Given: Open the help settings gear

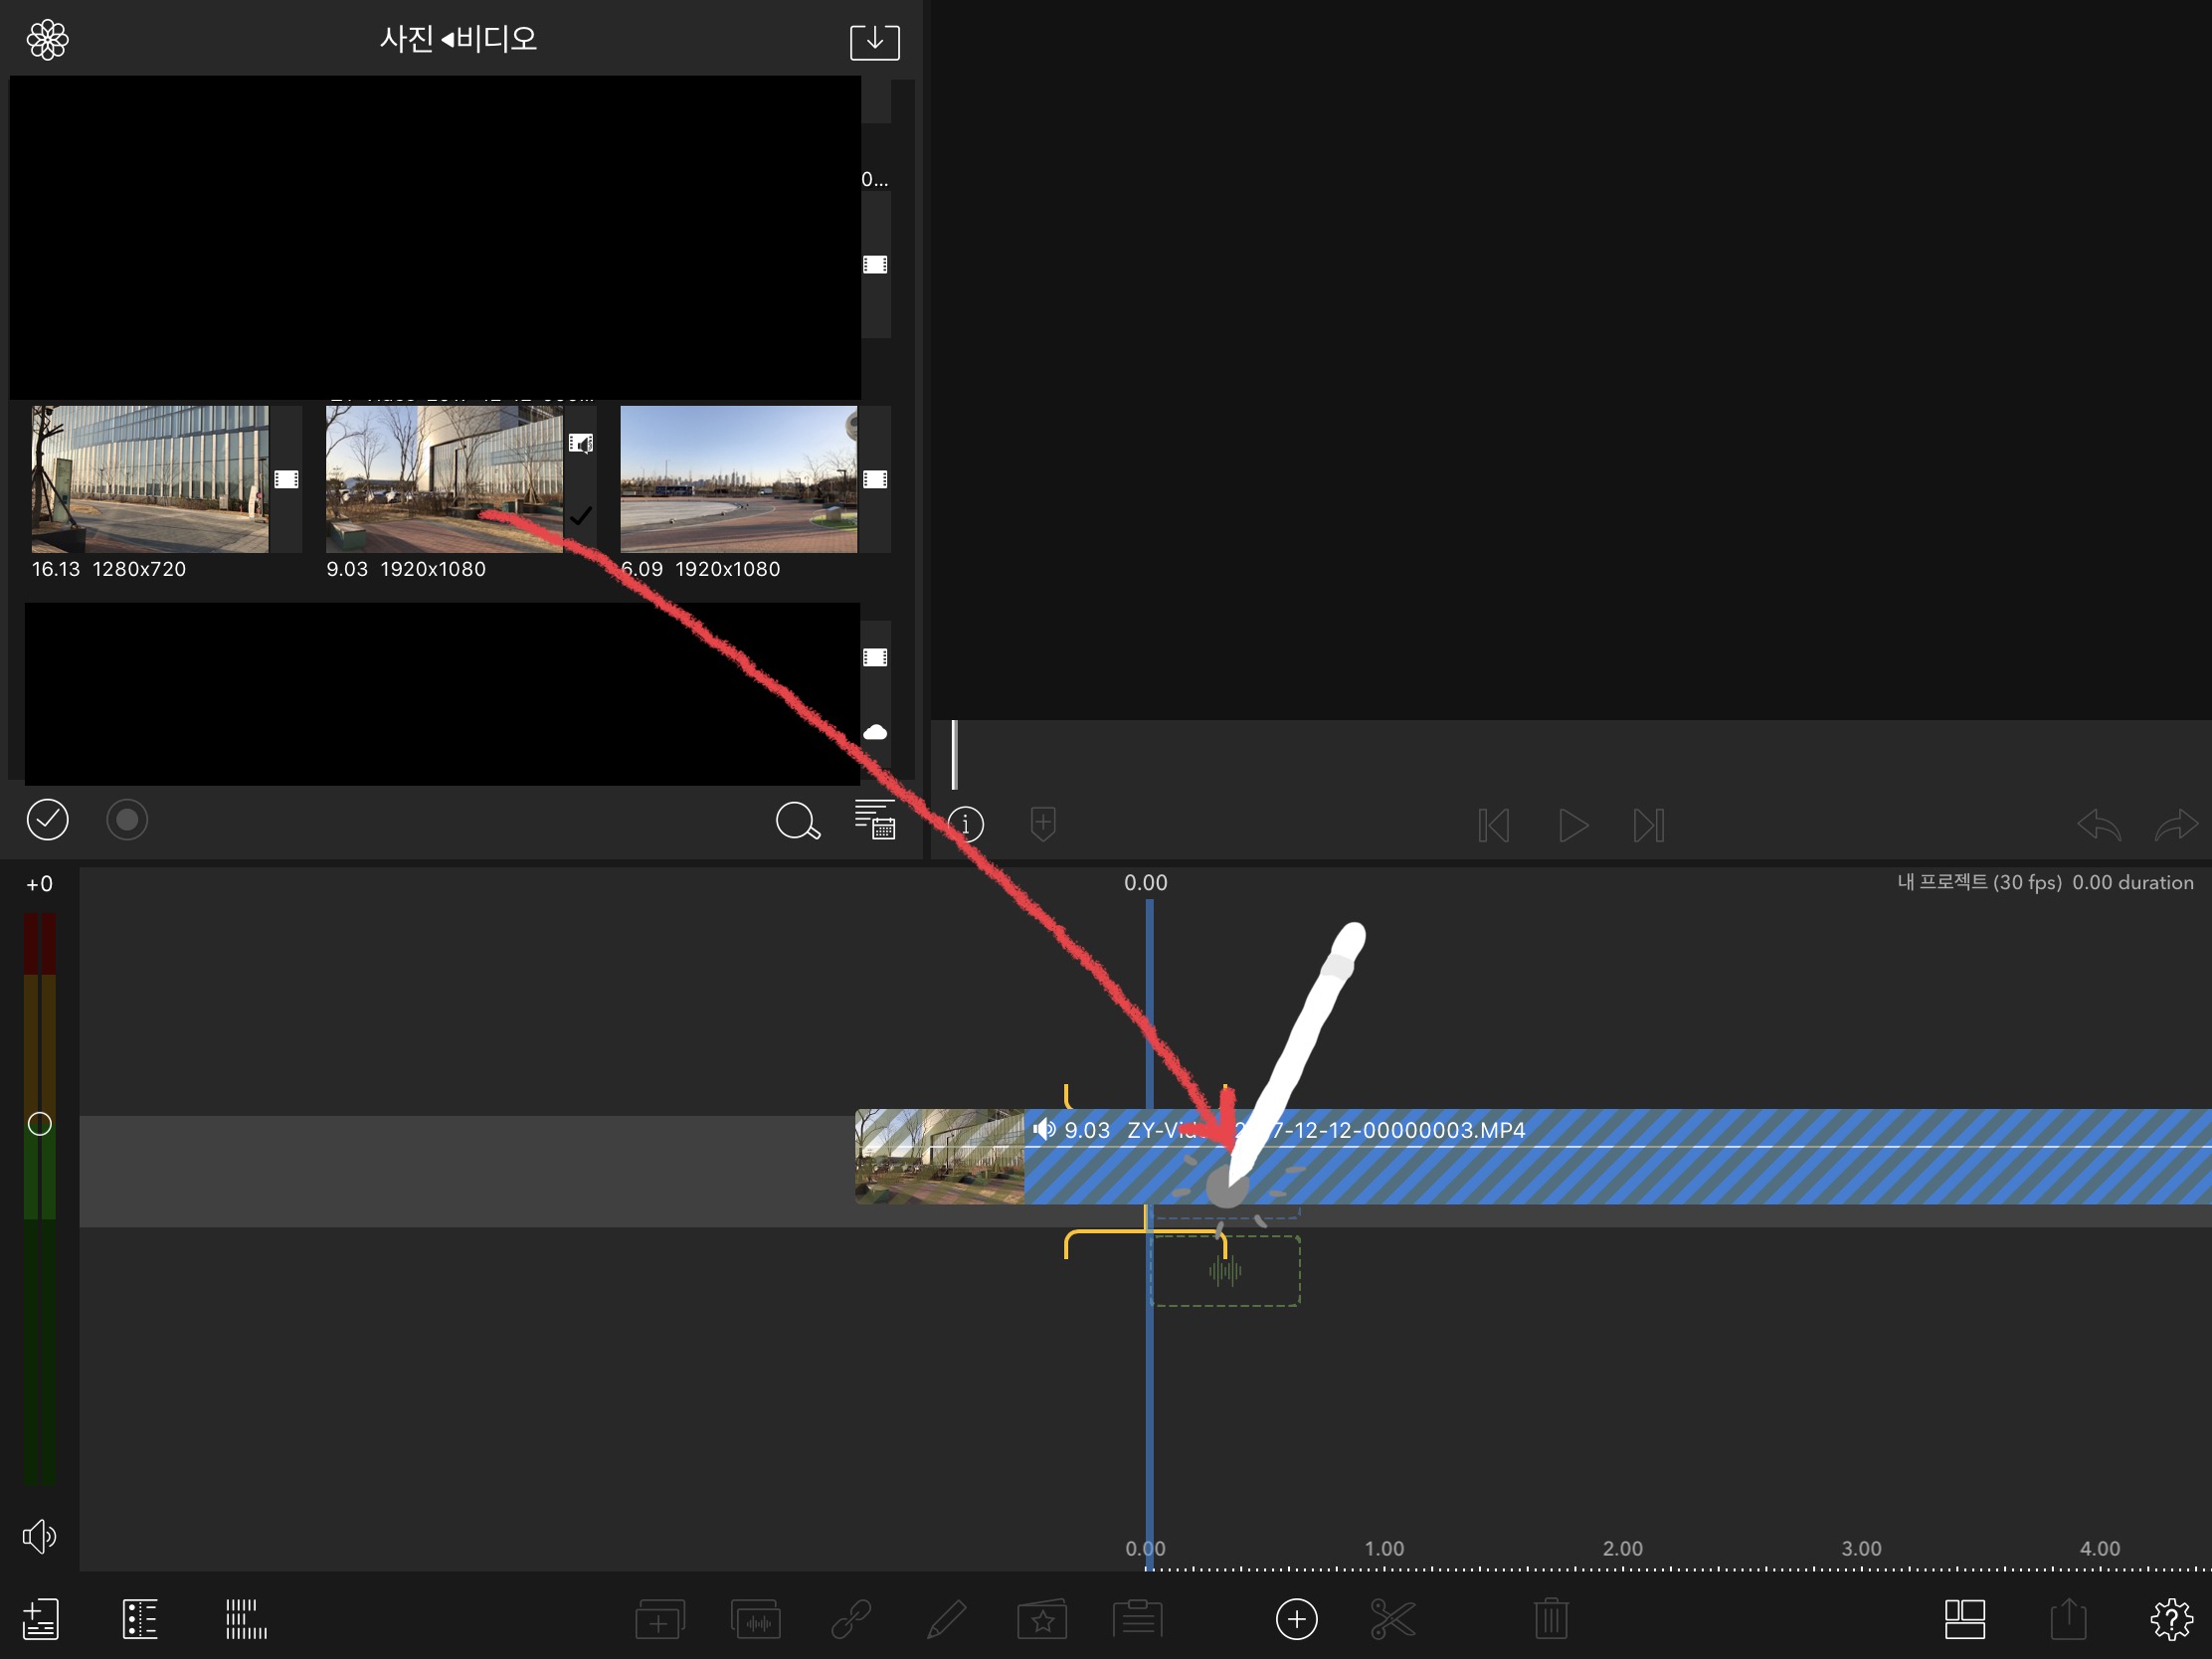Looking at the screenshot, I should coord(2171,1619).
